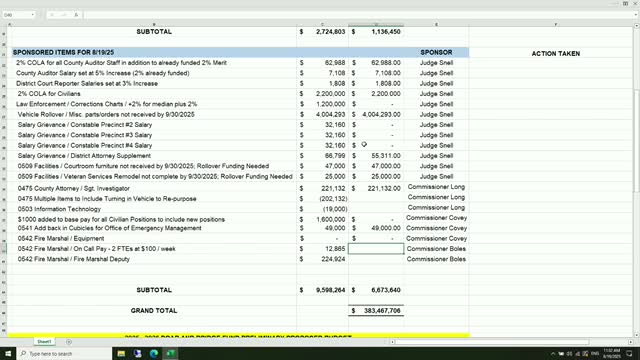Click 'County Auditor Salary set at 5% Increase' cell
This screenshot has width=640, height=360.
pos(102,73)
